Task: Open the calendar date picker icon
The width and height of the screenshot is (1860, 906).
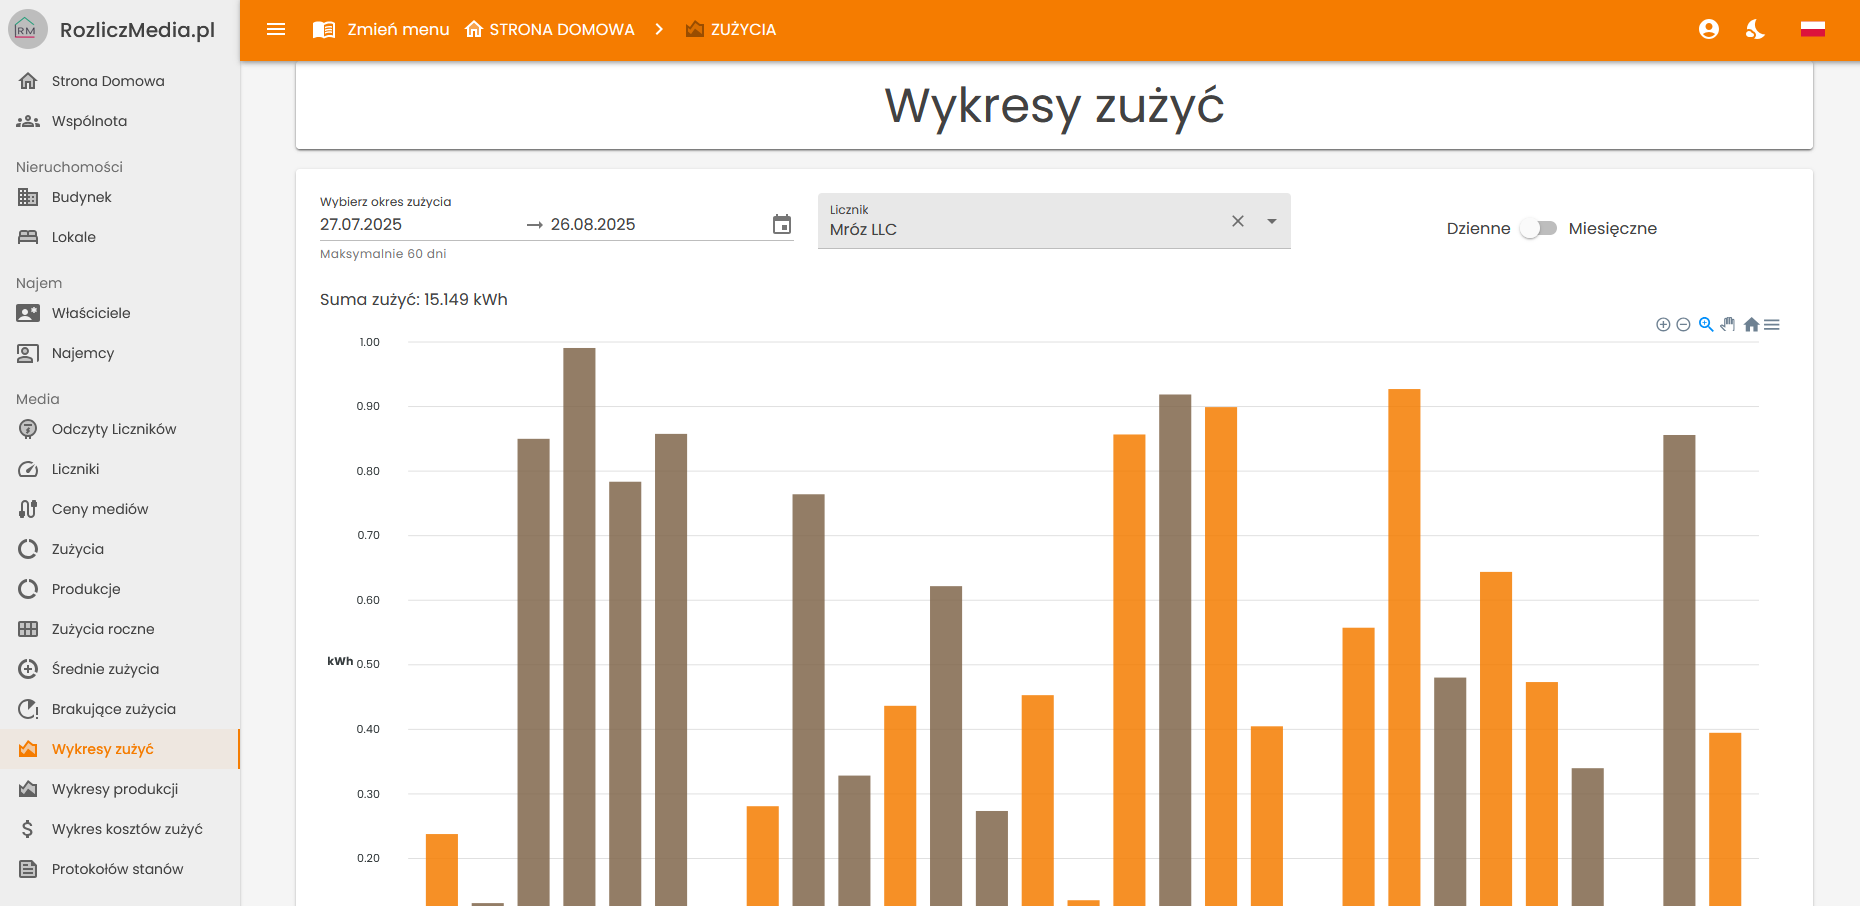Action: pyautogui.click(x=782, y=225)
